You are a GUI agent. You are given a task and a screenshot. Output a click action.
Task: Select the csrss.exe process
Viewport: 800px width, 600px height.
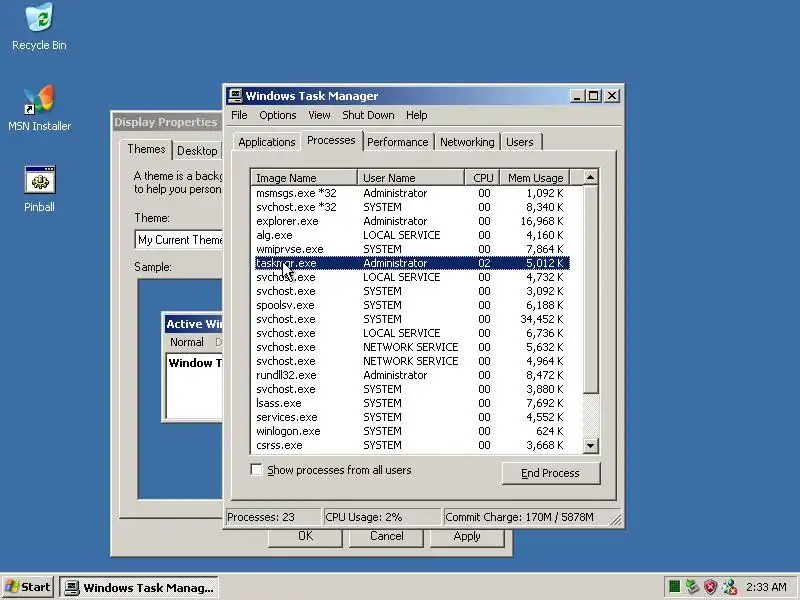coord(412,445)
